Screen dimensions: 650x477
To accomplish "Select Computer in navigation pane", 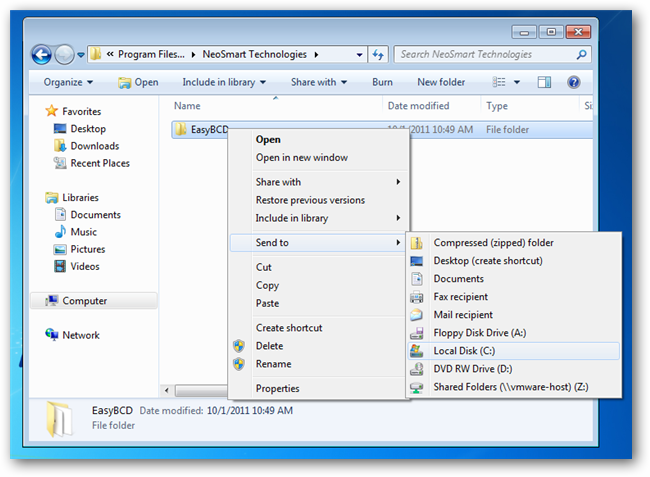I will [94, 301].
